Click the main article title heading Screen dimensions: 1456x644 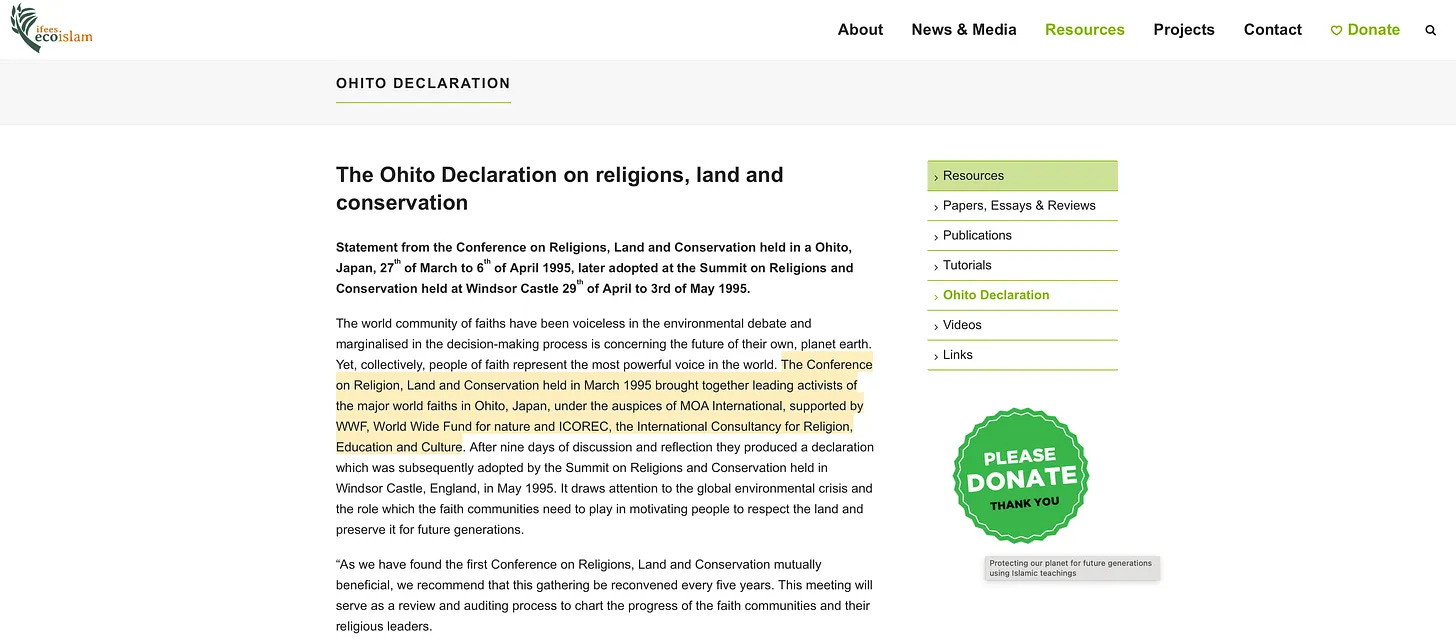[560, 189]
